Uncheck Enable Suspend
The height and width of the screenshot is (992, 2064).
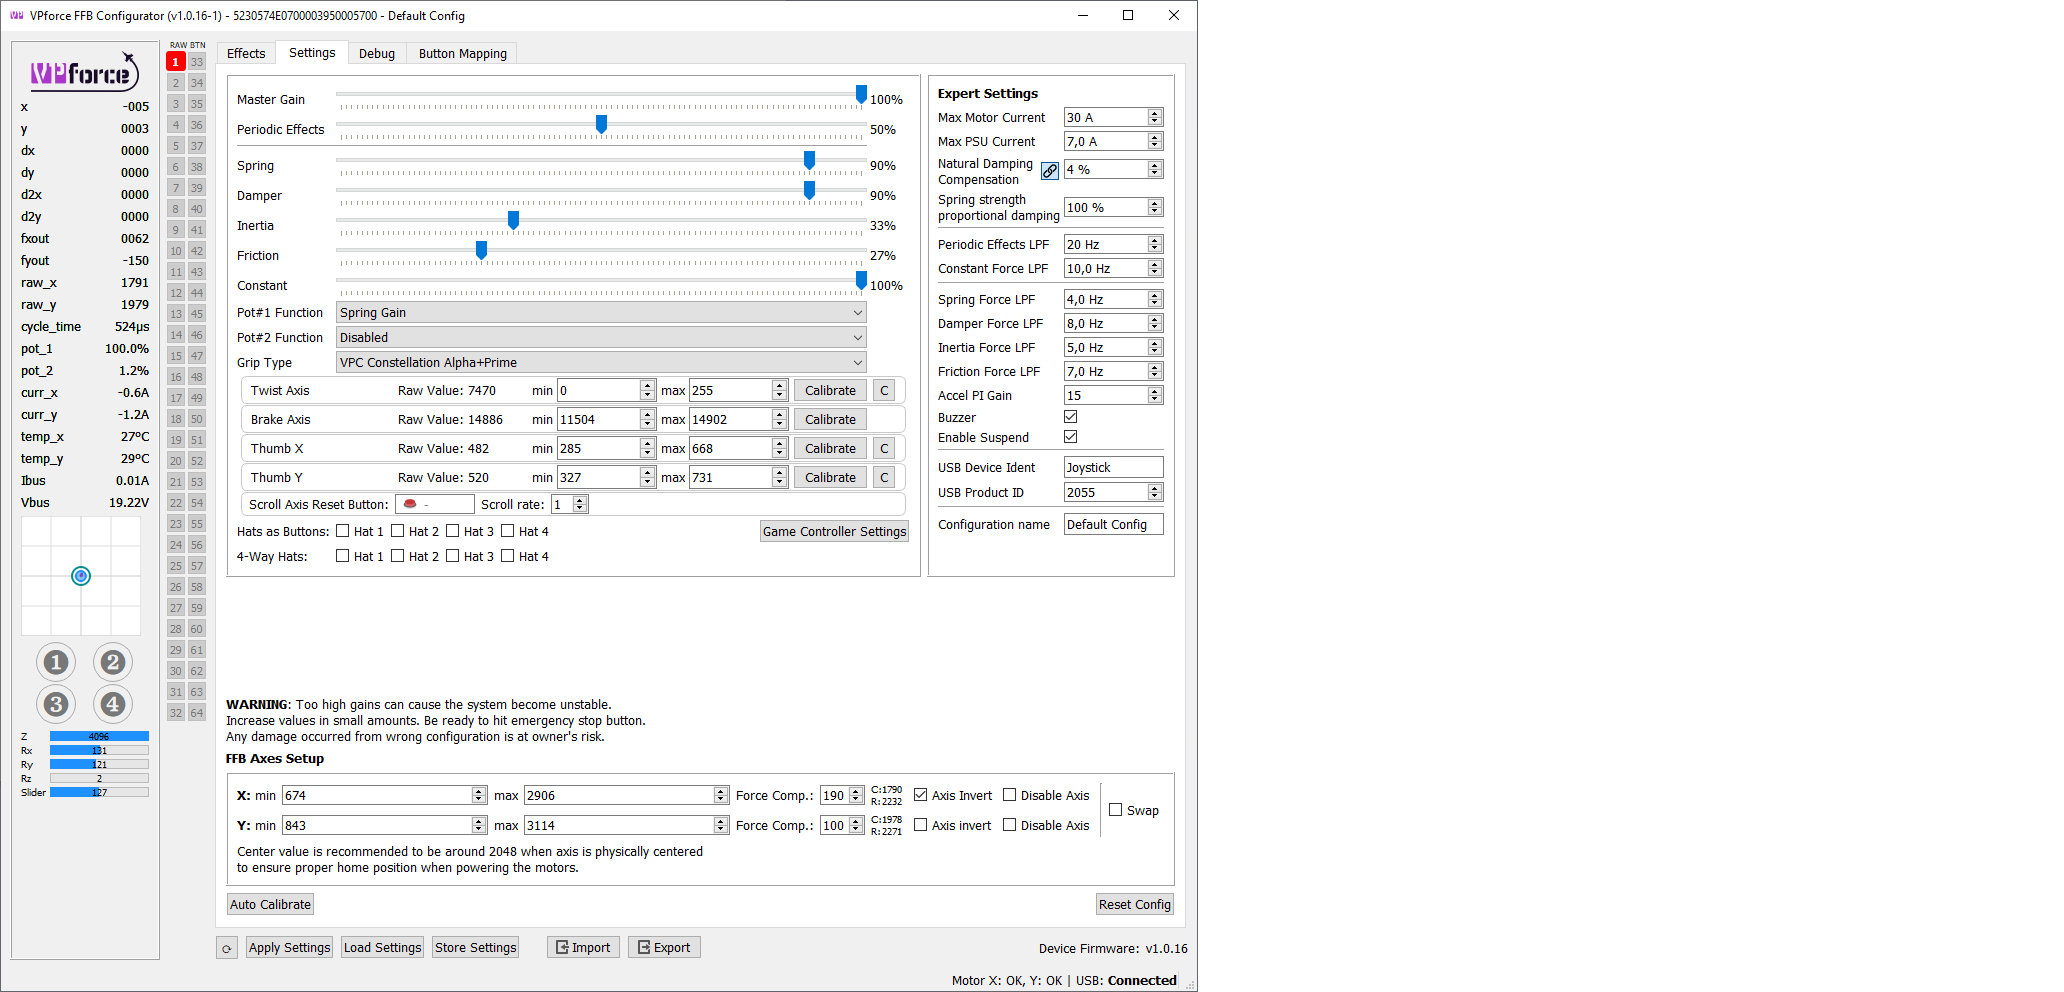[x=1071, y=437]
